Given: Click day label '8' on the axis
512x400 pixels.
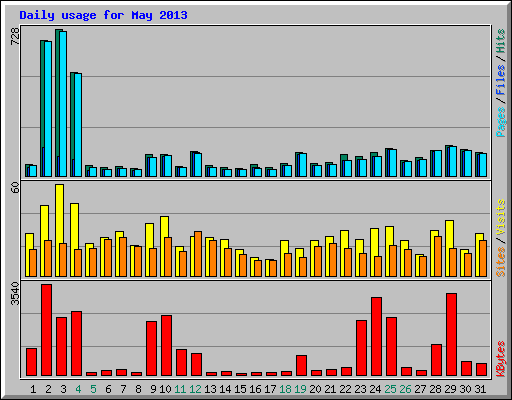Looking at the screenshot, I should [x=138, y=389].
